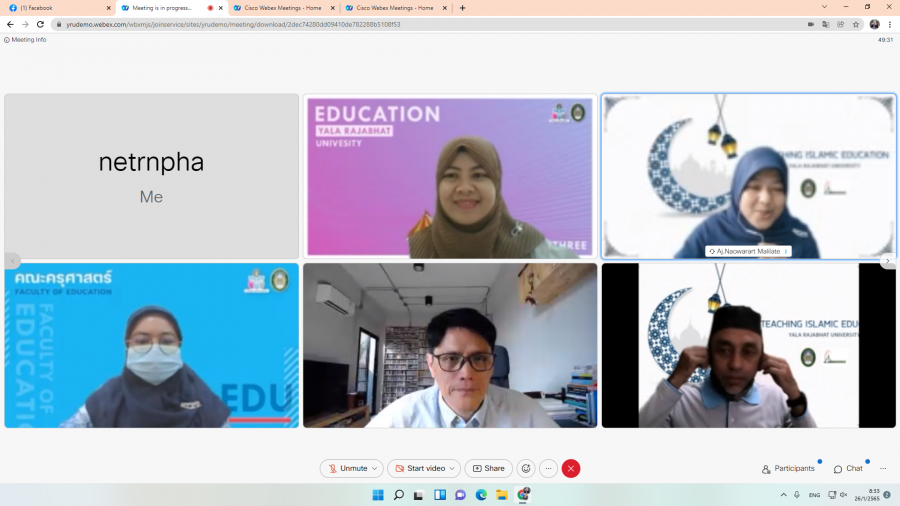
Task: Switch to the Facebook browser tab
Action: pos(55,8)
